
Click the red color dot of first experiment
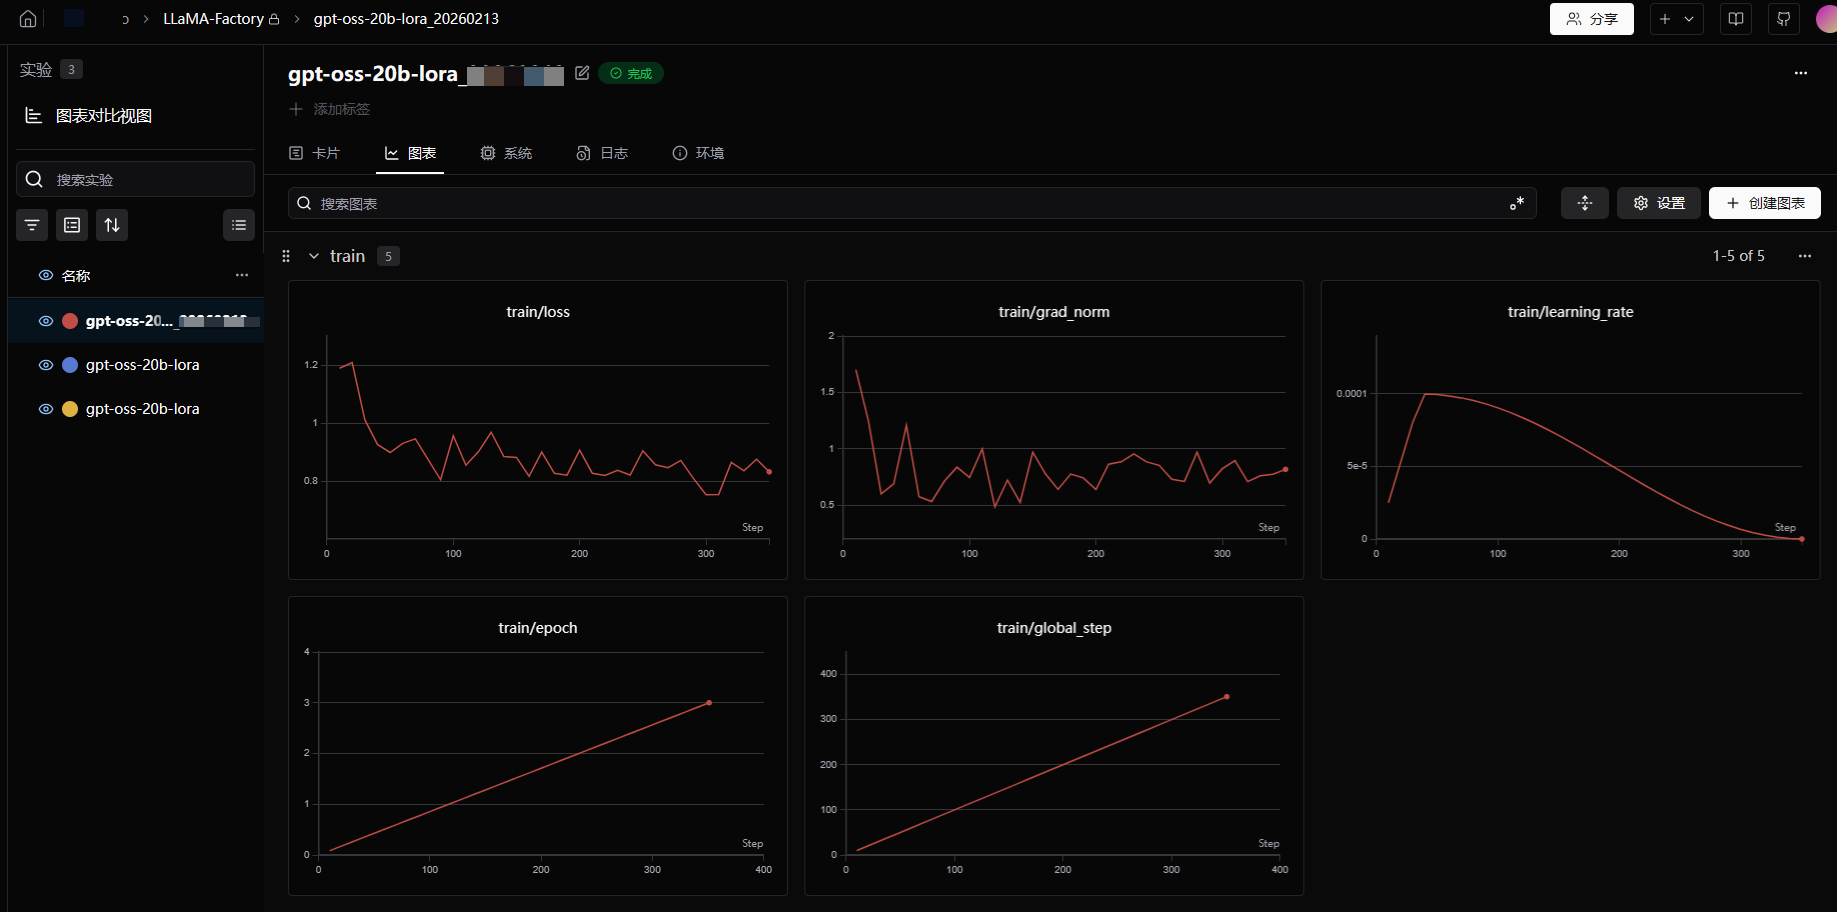pos(70,321)
